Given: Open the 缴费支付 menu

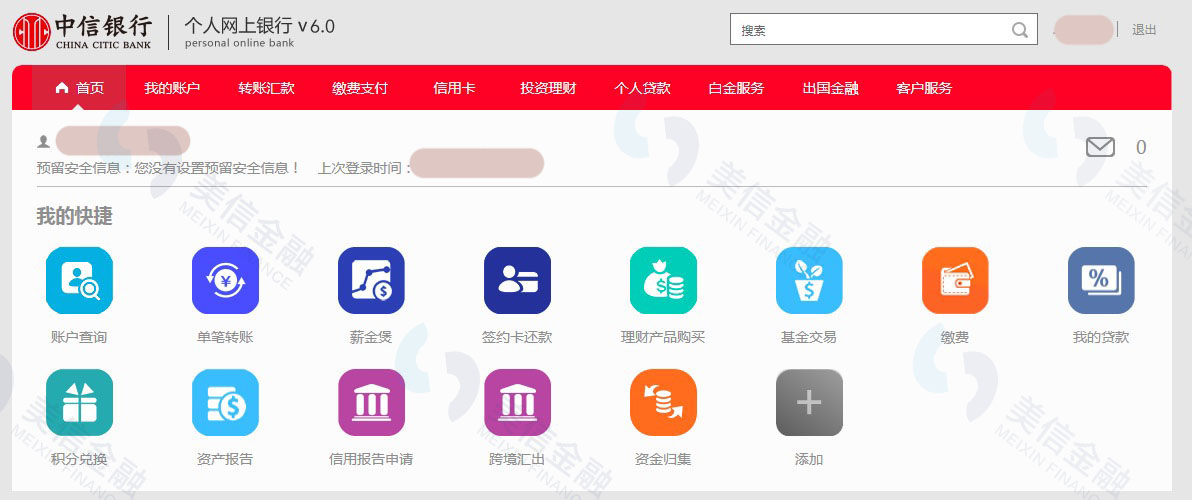Looking at the screenshot, I should point(360,88).
